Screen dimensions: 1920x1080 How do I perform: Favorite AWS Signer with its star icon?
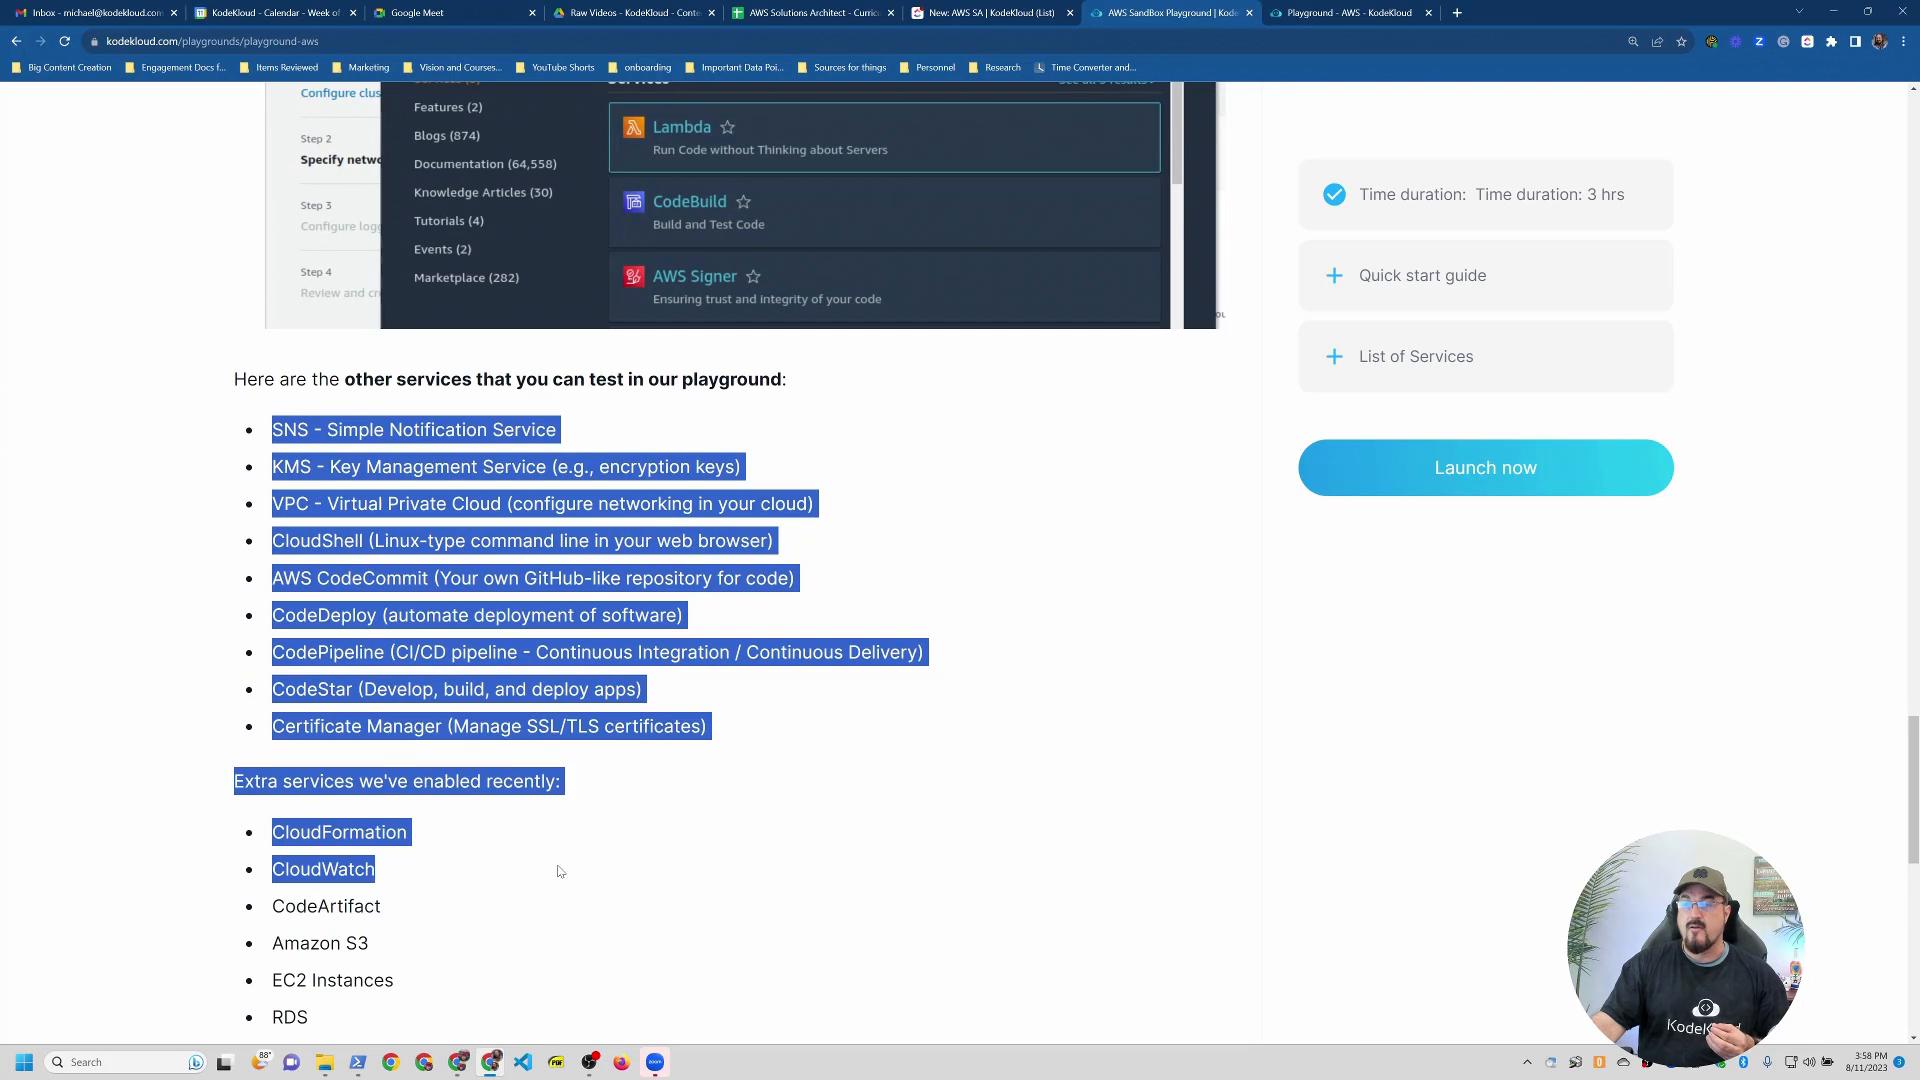point(753,277)
